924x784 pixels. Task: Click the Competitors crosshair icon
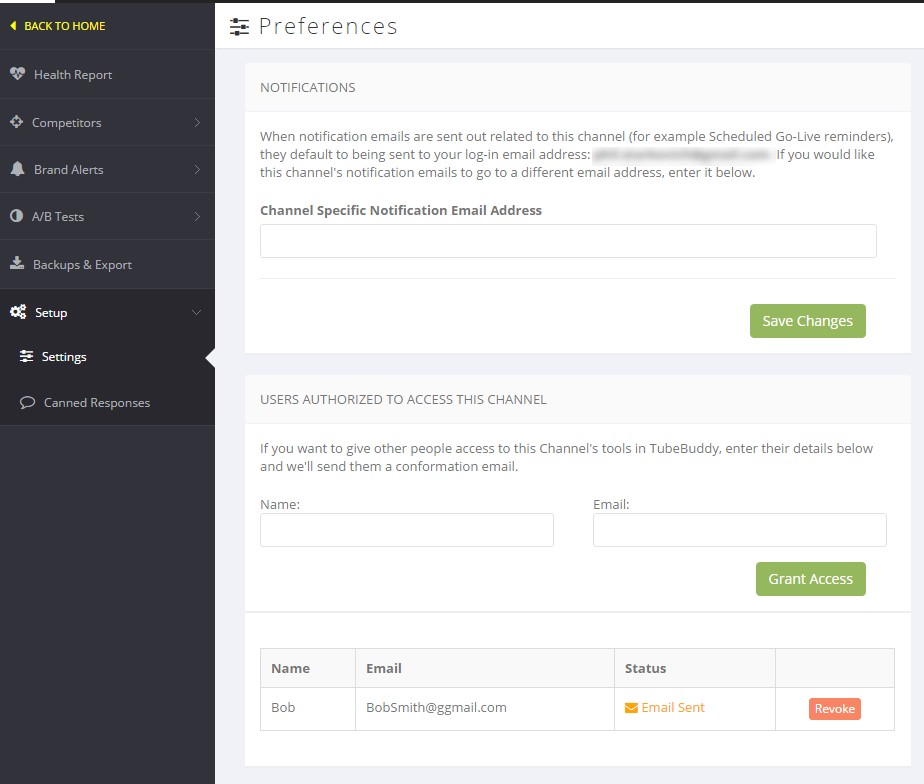[x=16, y=122]
